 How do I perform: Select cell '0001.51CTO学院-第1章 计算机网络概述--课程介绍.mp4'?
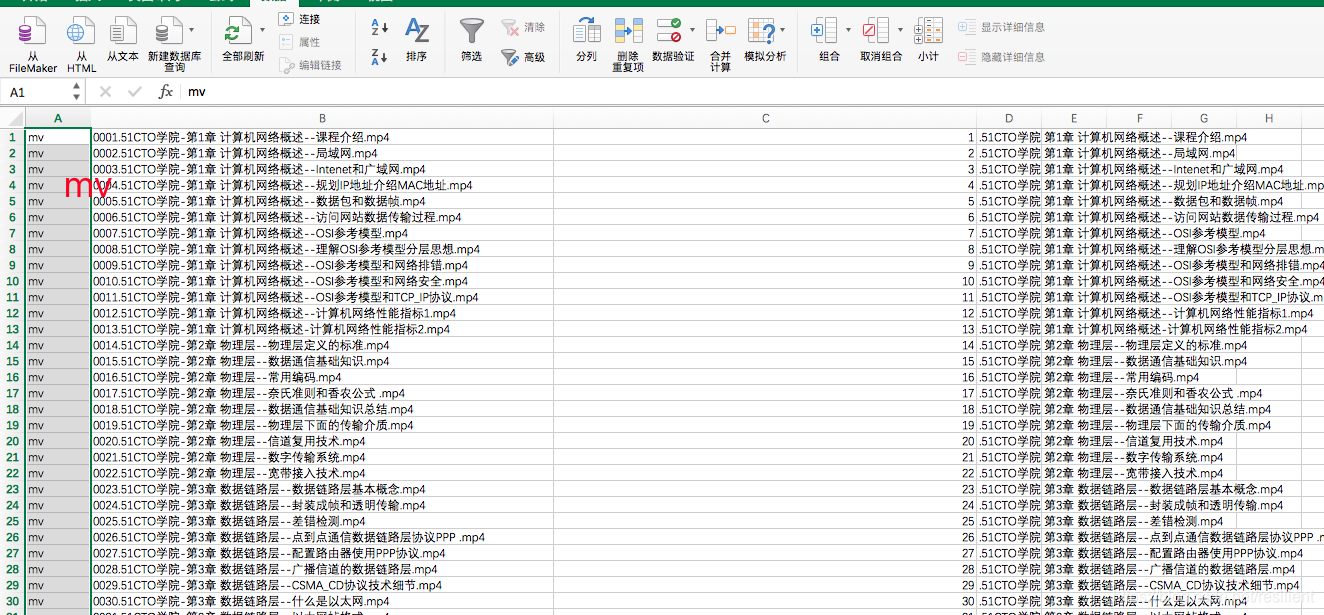coord(322,137)
